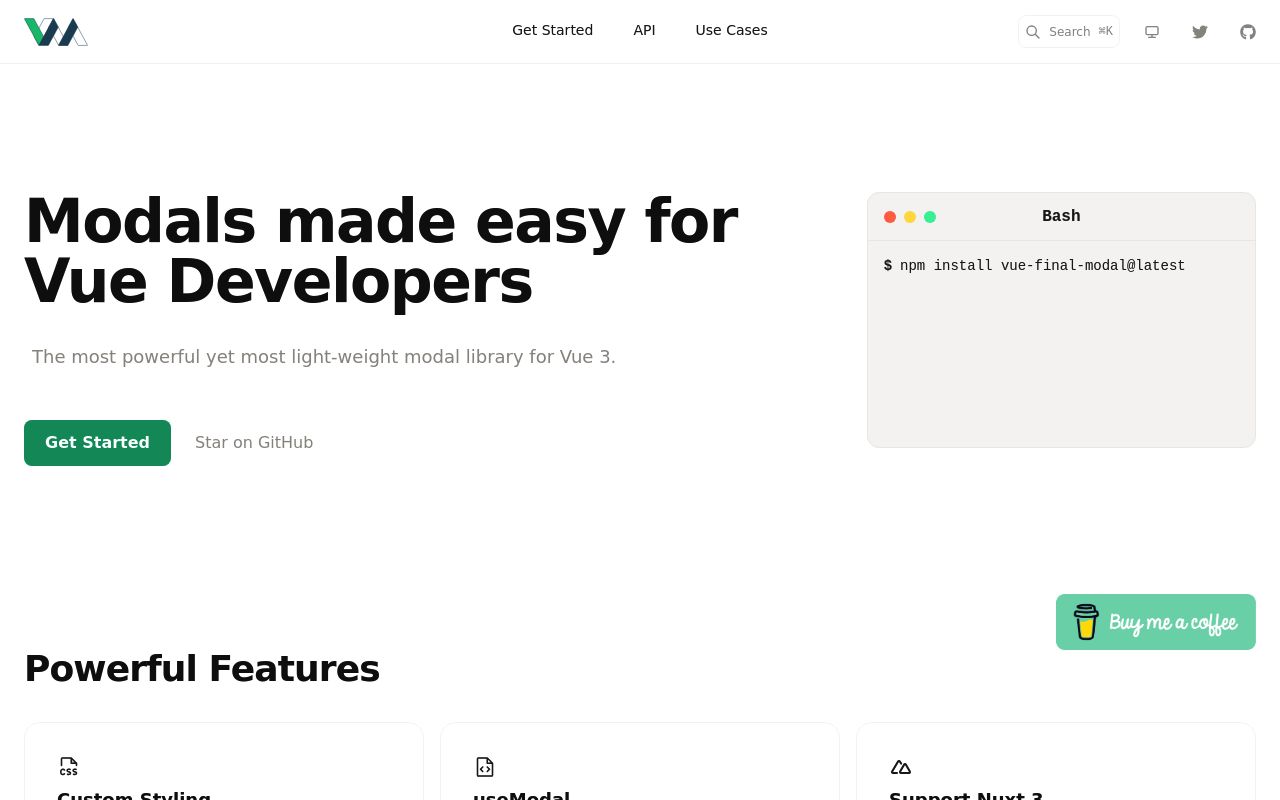Viewport: 1280px width, 800px height.
Task: Open the Get Started navigation item
Action: [552, 30]
